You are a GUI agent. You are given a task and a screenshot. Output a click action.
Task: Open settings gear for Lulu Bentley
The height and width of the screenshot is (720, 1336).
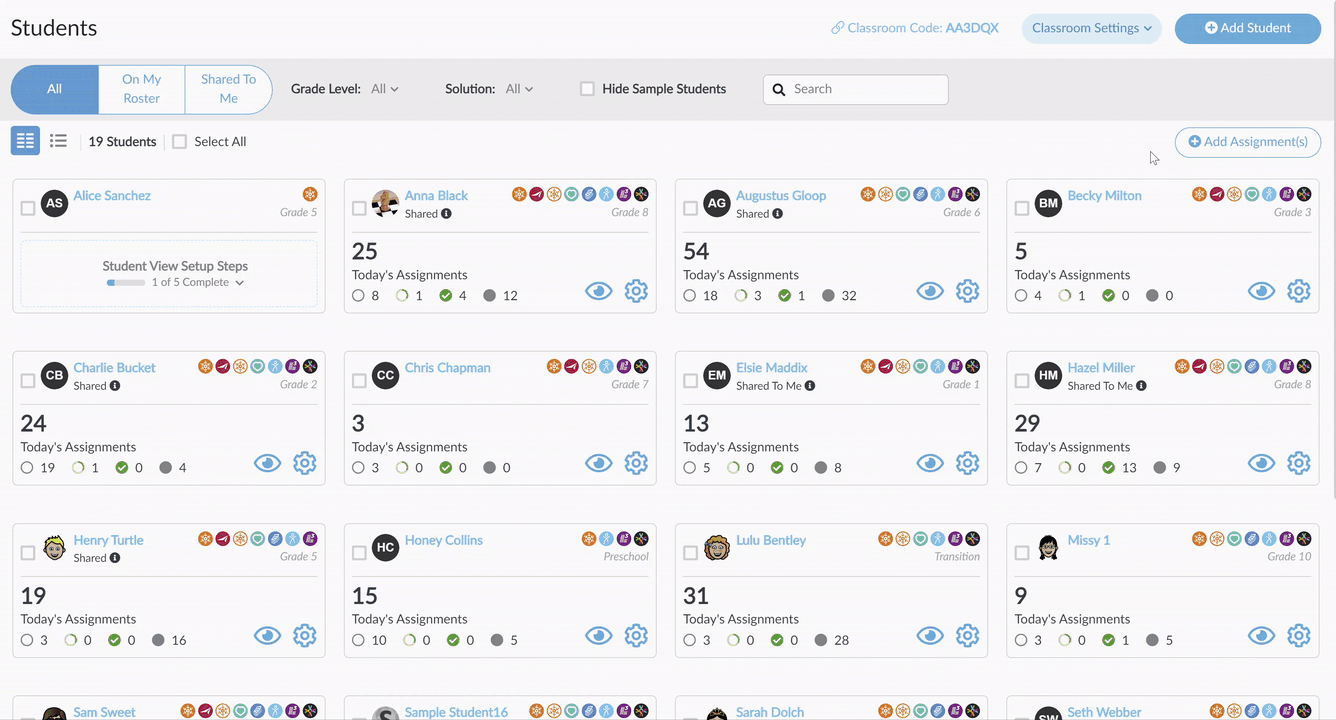click(x=967, y=635)
